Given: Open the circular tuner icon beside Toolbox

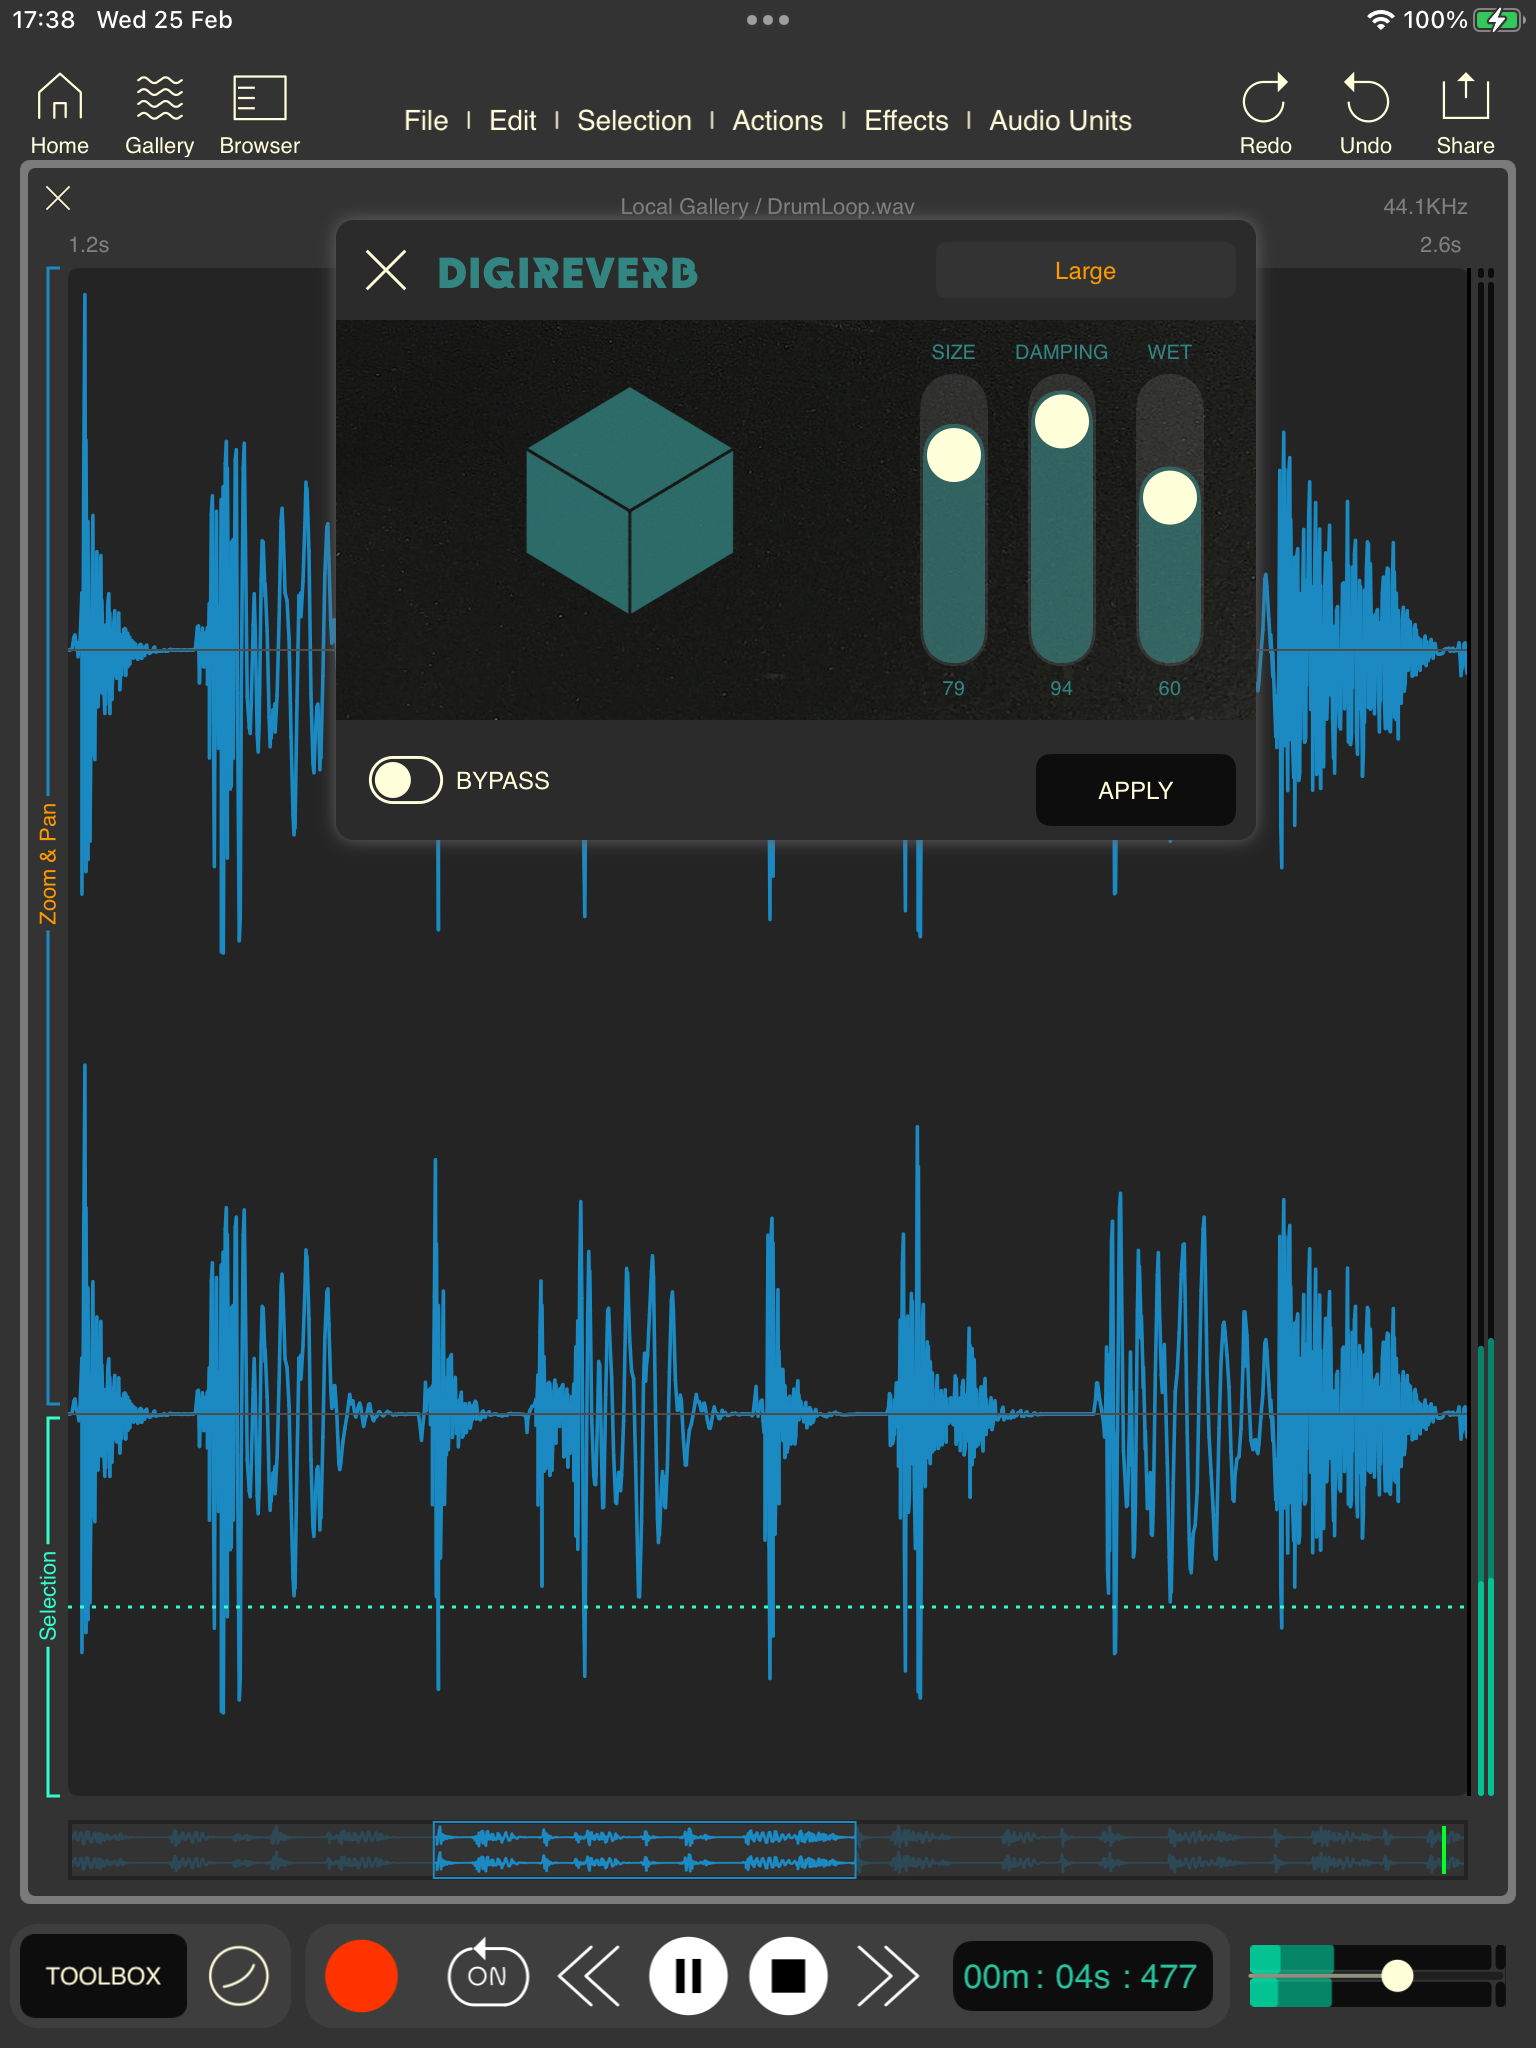Looking at the screenshot, I should pyautogui.click(x=239, y=1975).
